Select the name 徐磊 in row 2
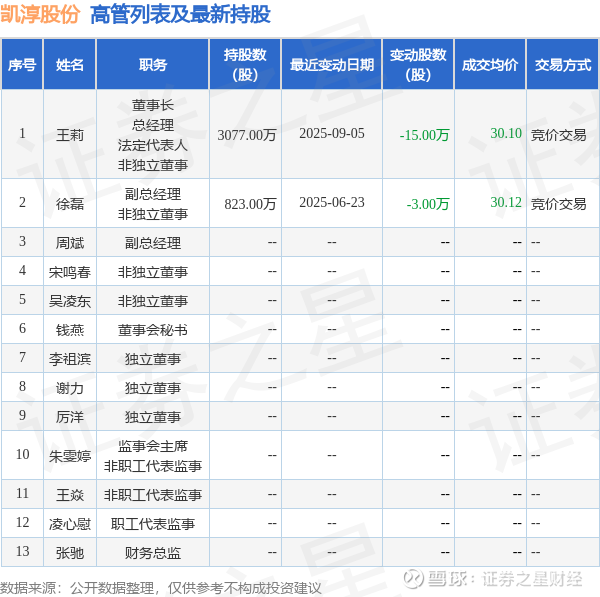This screenshot has width=600, height=597. (x=70, y=203)
